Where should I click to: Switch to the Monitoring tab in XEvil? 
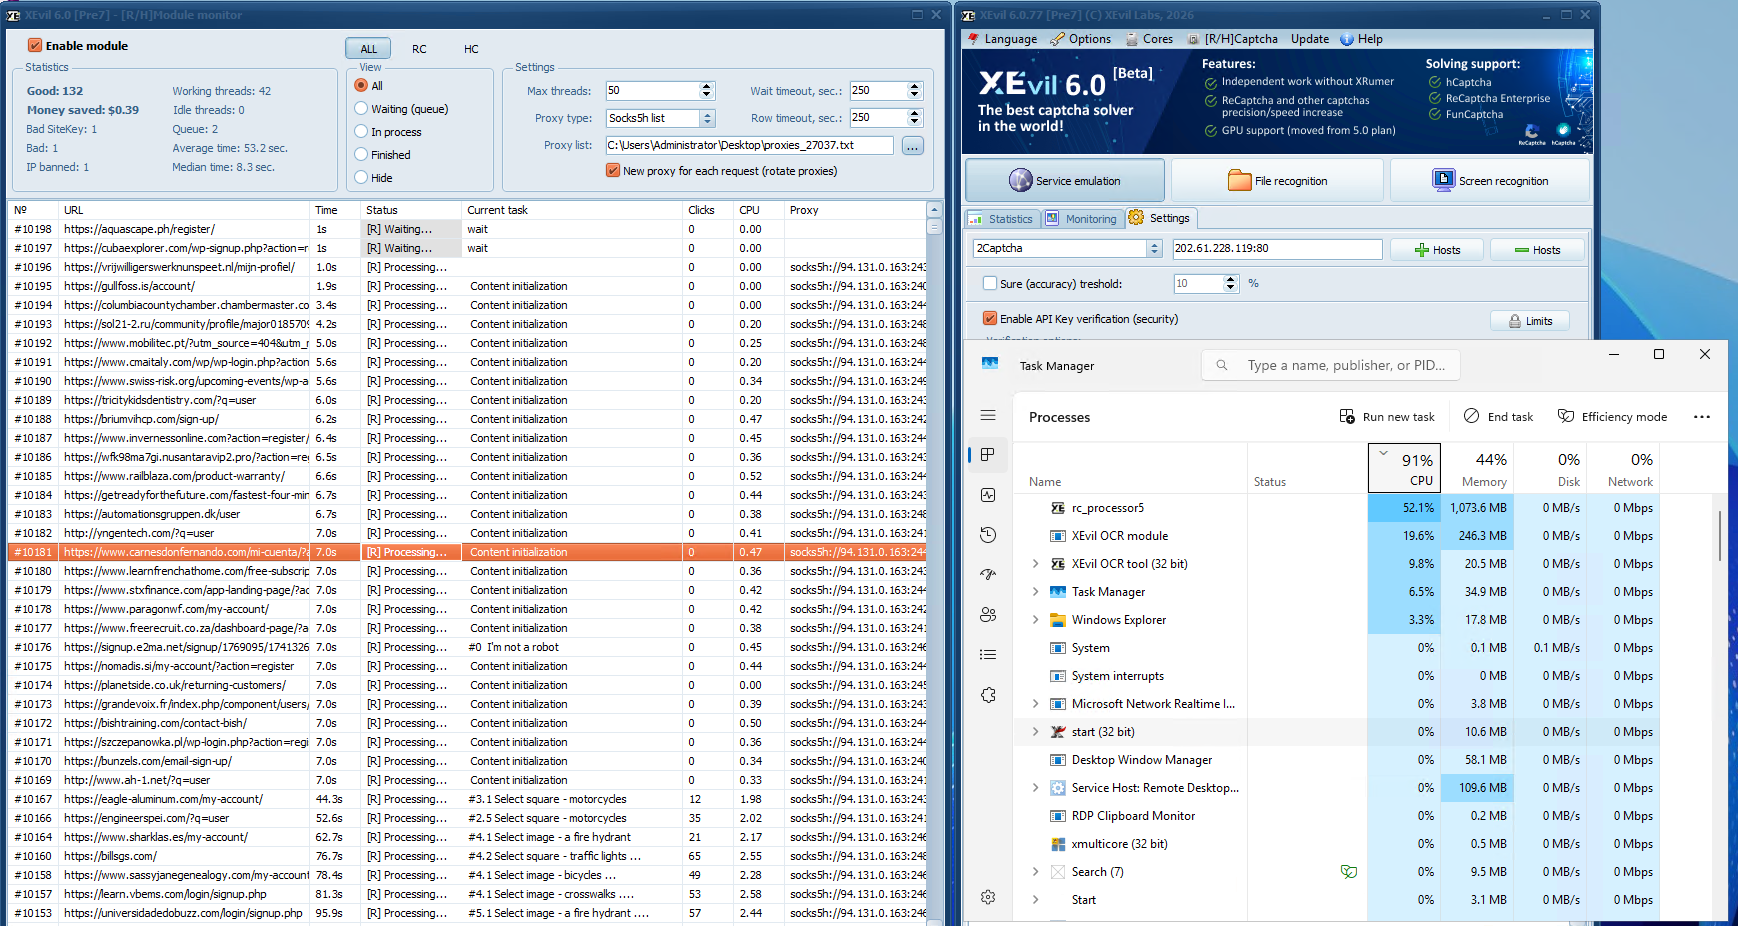click(x=1081, y=219)
